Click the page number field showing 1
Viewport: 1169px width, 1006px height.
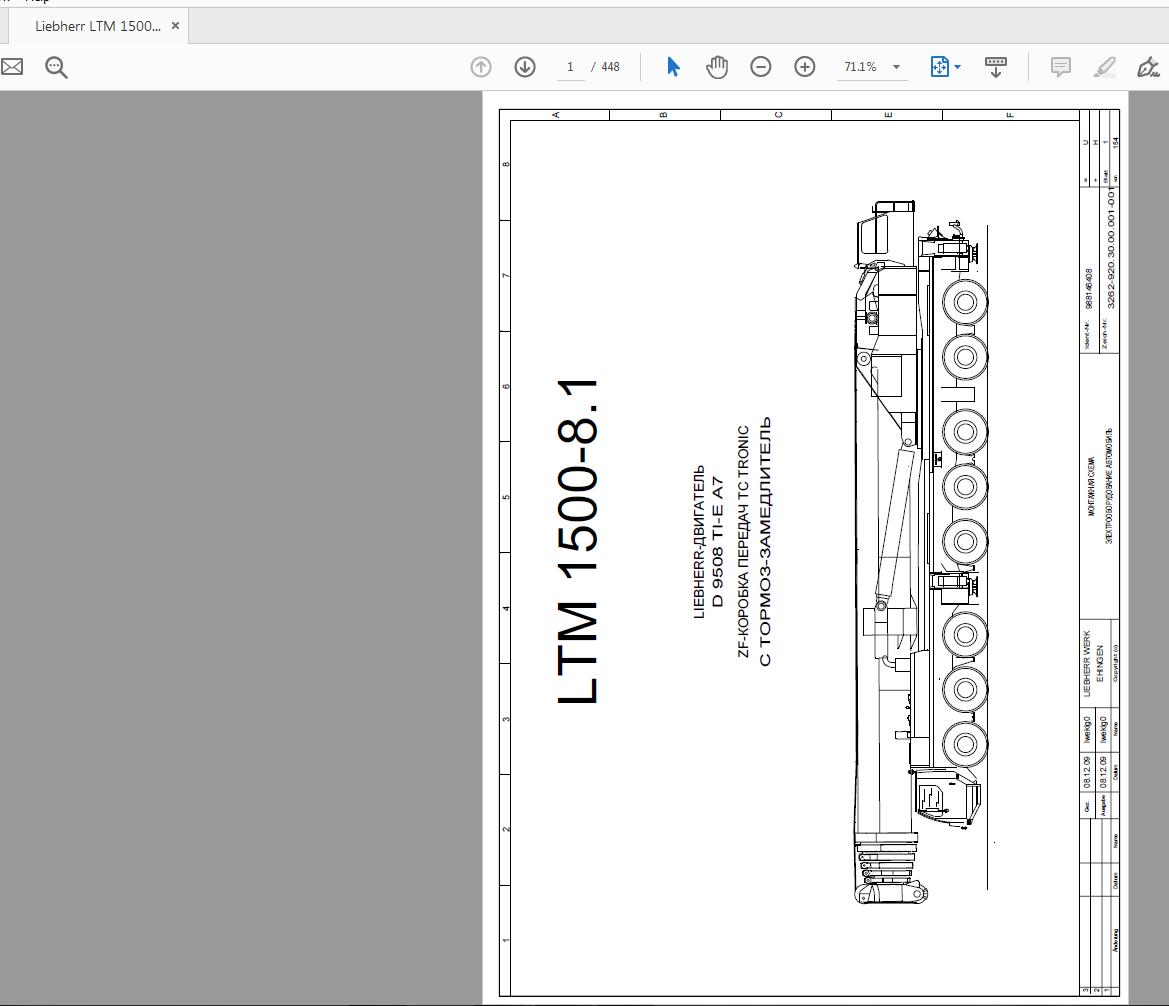click(x=571, y=67)
